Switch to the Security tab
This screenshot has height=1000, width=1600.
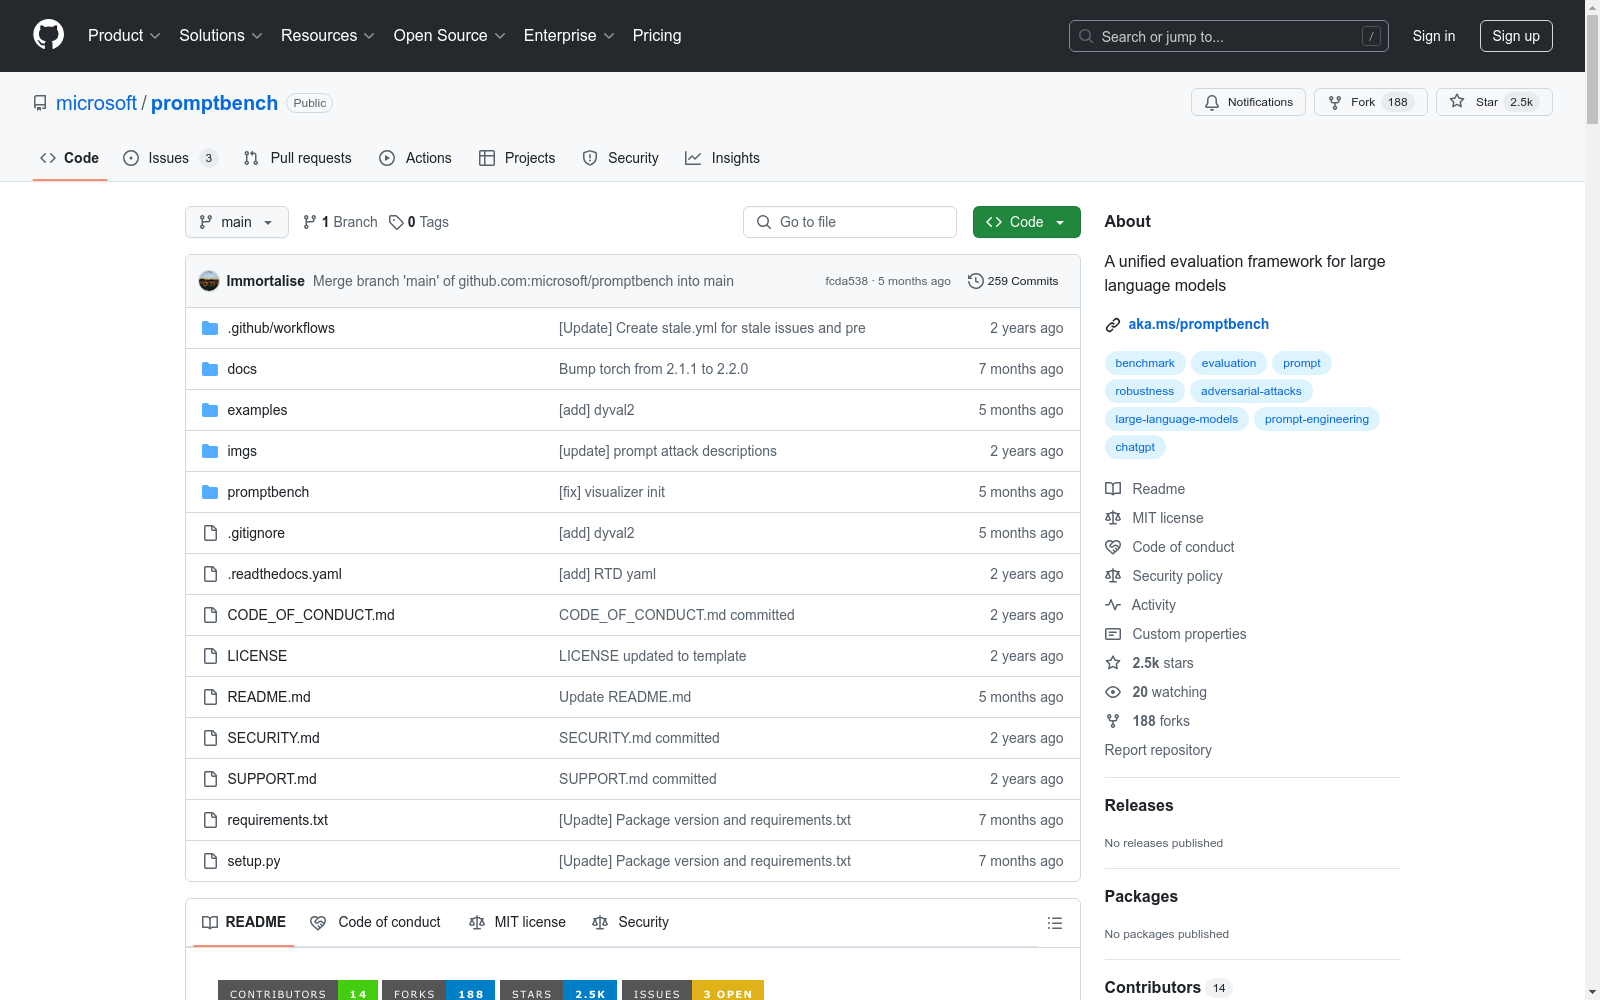tap(620, 158)
